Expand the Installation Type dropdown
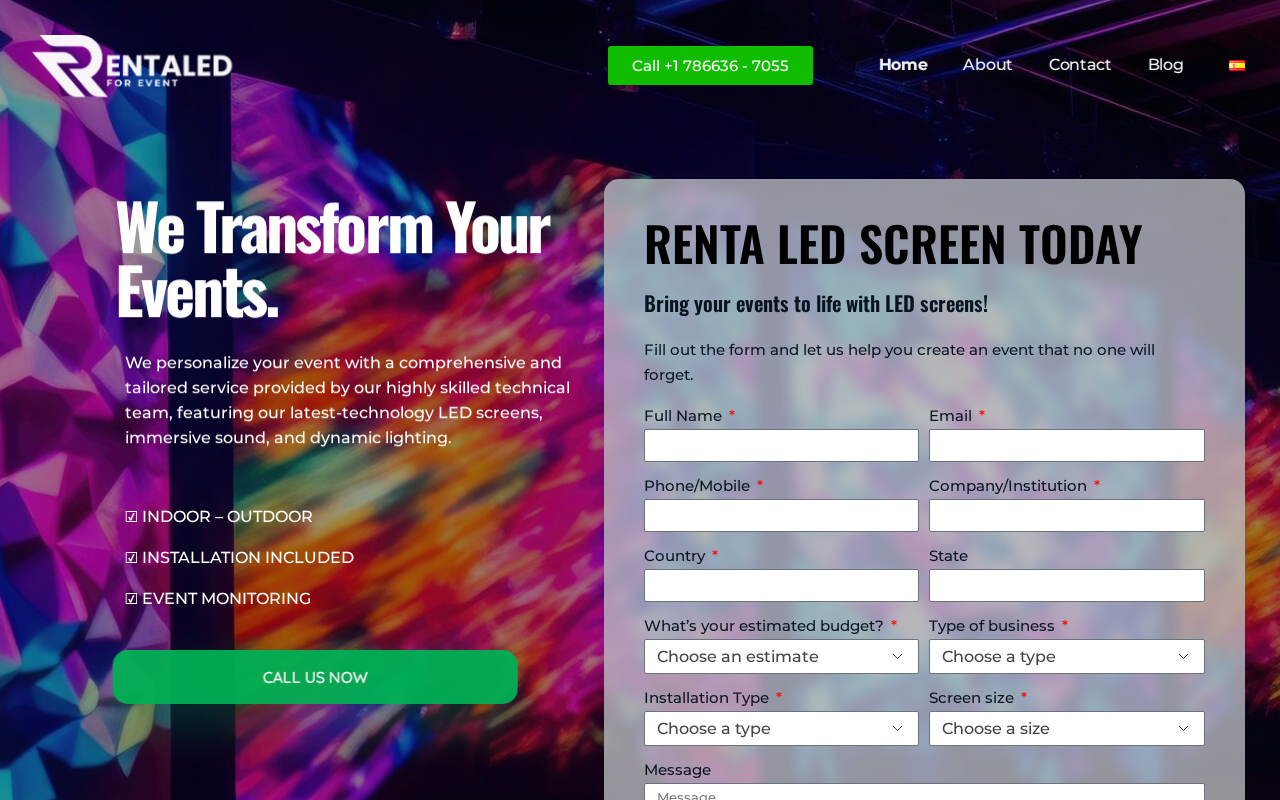The width and height of the screenshot is (1280, 800). [x=781, y=729]
